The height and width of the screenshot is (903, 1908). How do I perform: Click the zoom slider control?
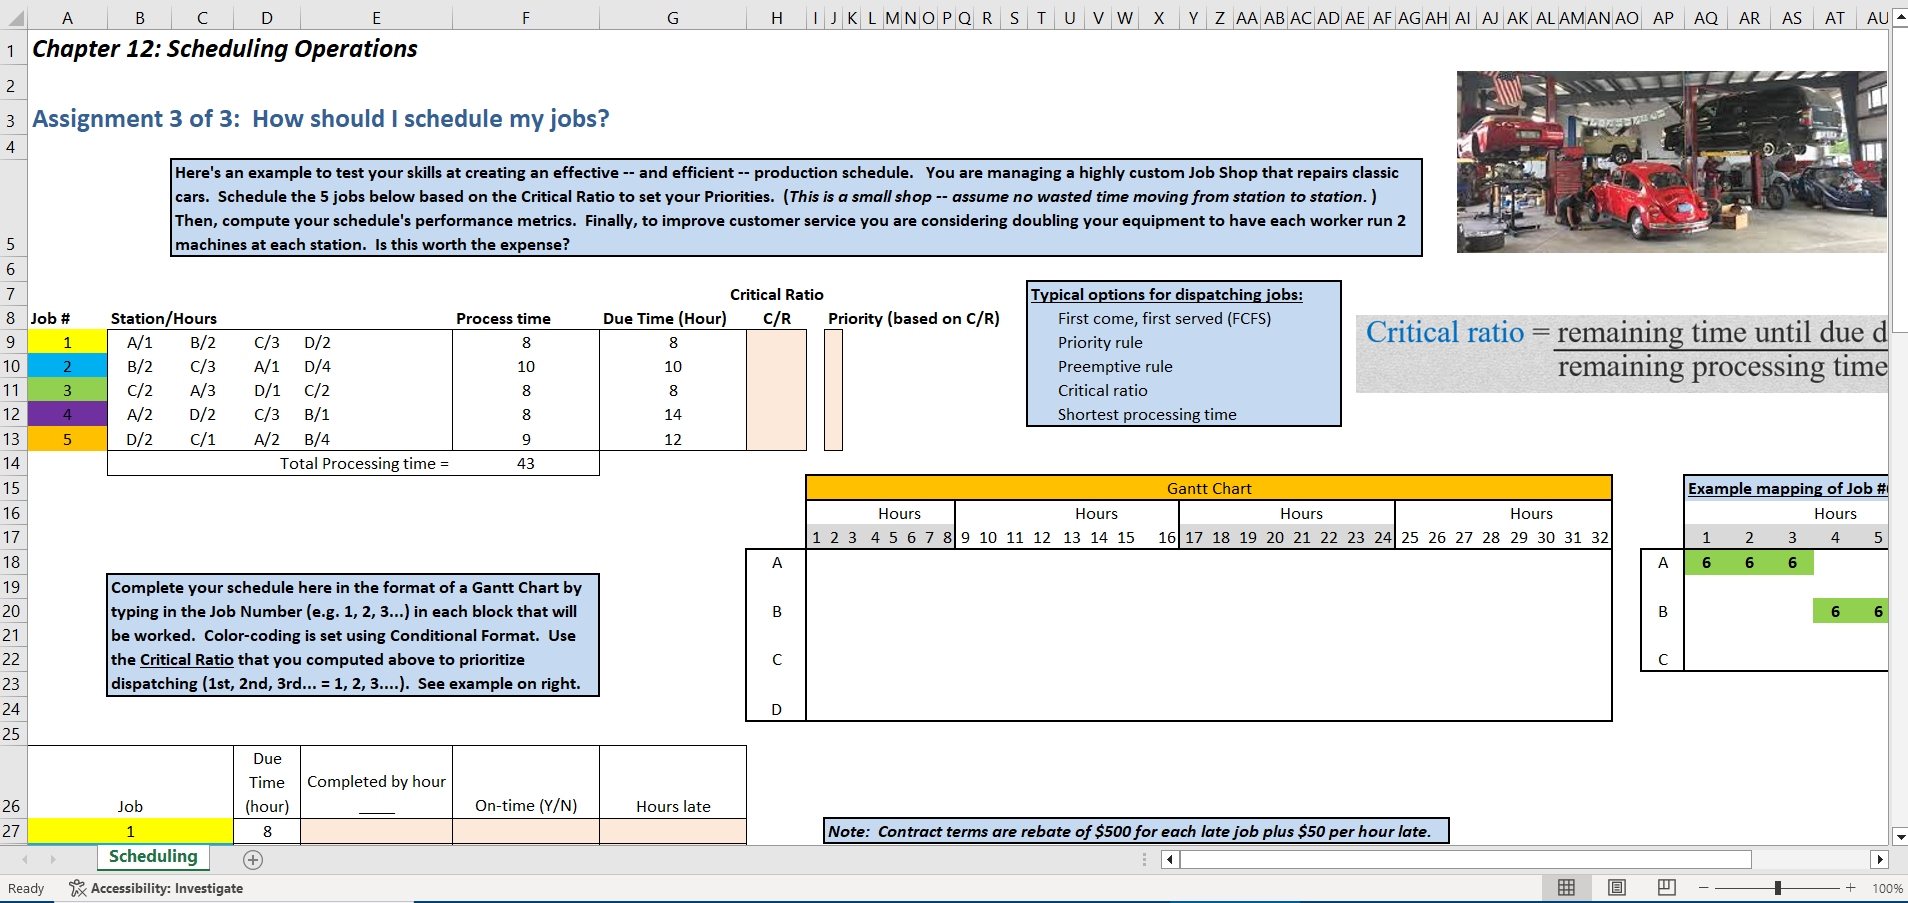pos(1778,887)
